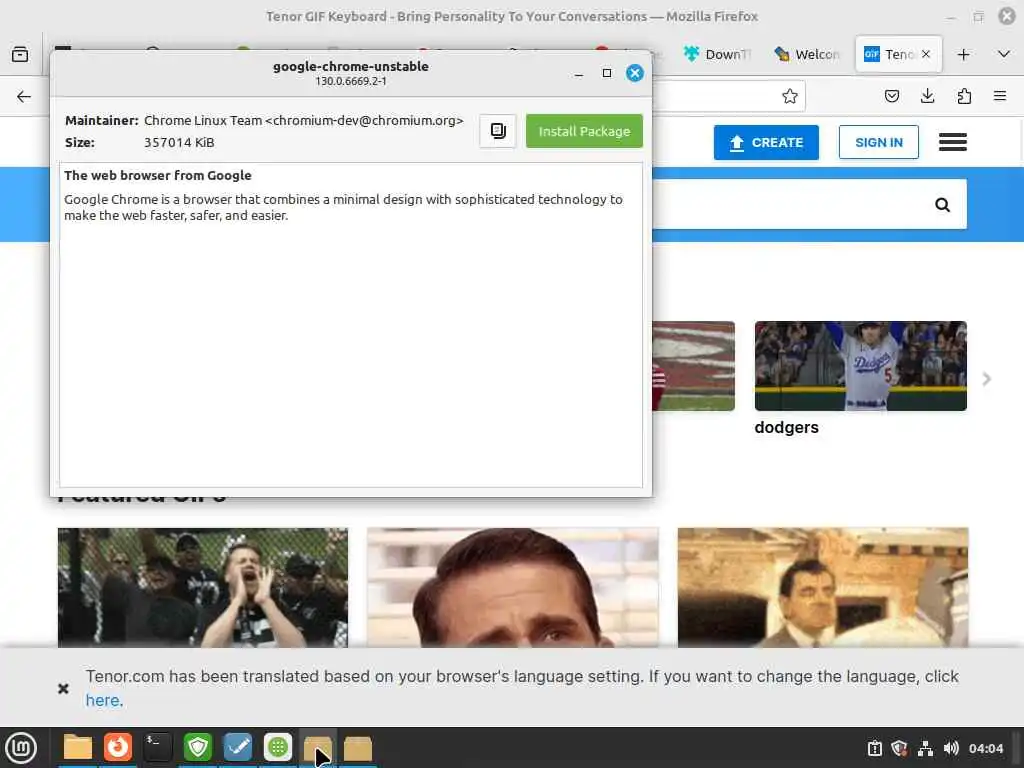Click the Firefox back arrow
The image size is (1024, 768).
[24, 97]
